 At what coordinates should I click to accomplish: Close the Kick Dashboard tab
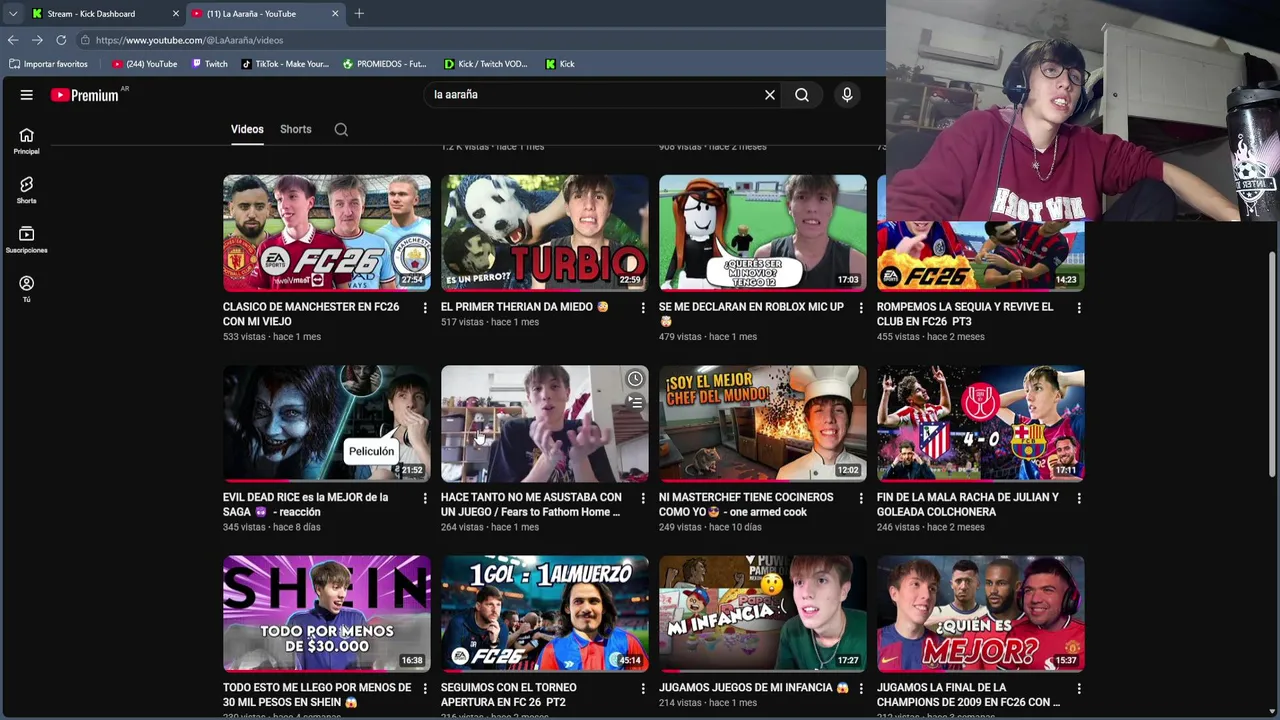(176, 13)
